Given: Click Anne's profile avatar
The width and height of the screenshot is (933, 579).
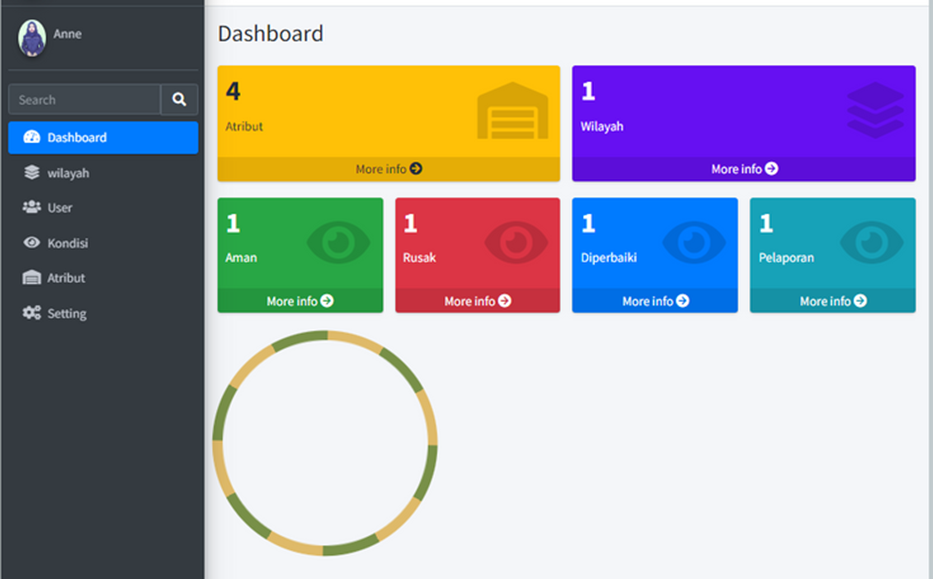Looking at the screenshot, I should (32, 38).
